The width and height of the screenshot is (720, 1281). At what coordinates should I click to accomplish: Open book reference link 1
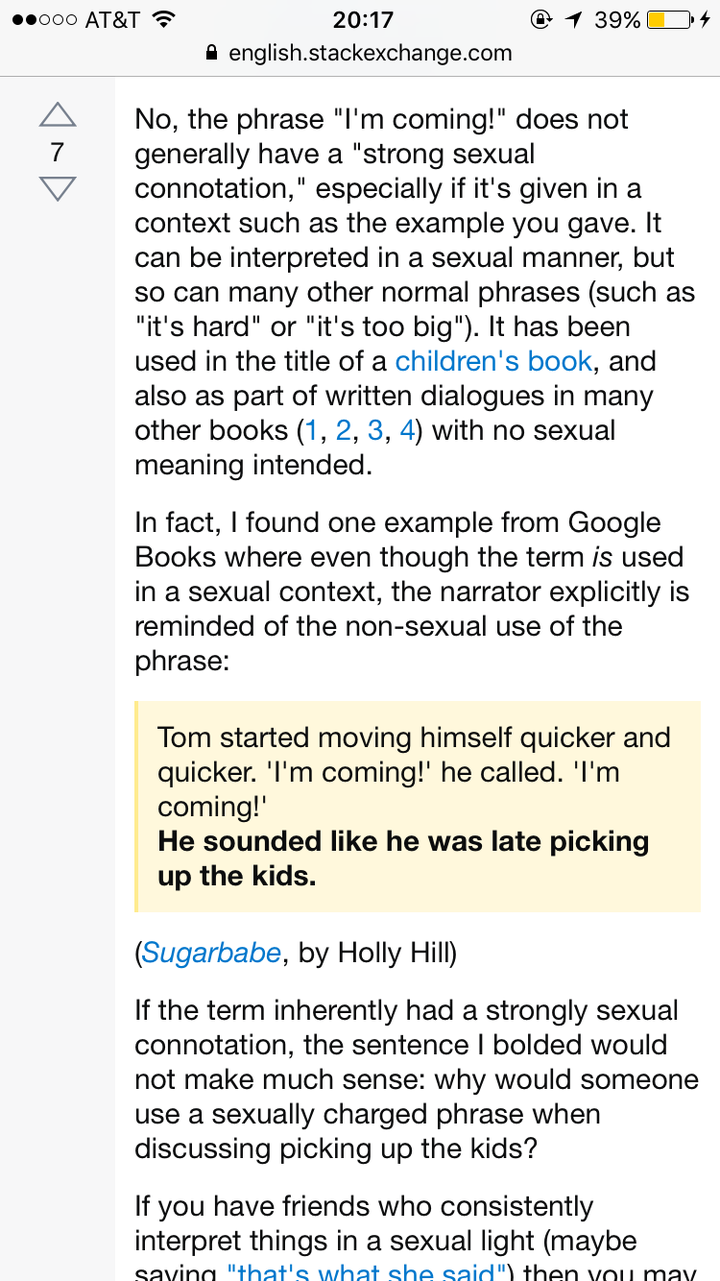(311, 431)
